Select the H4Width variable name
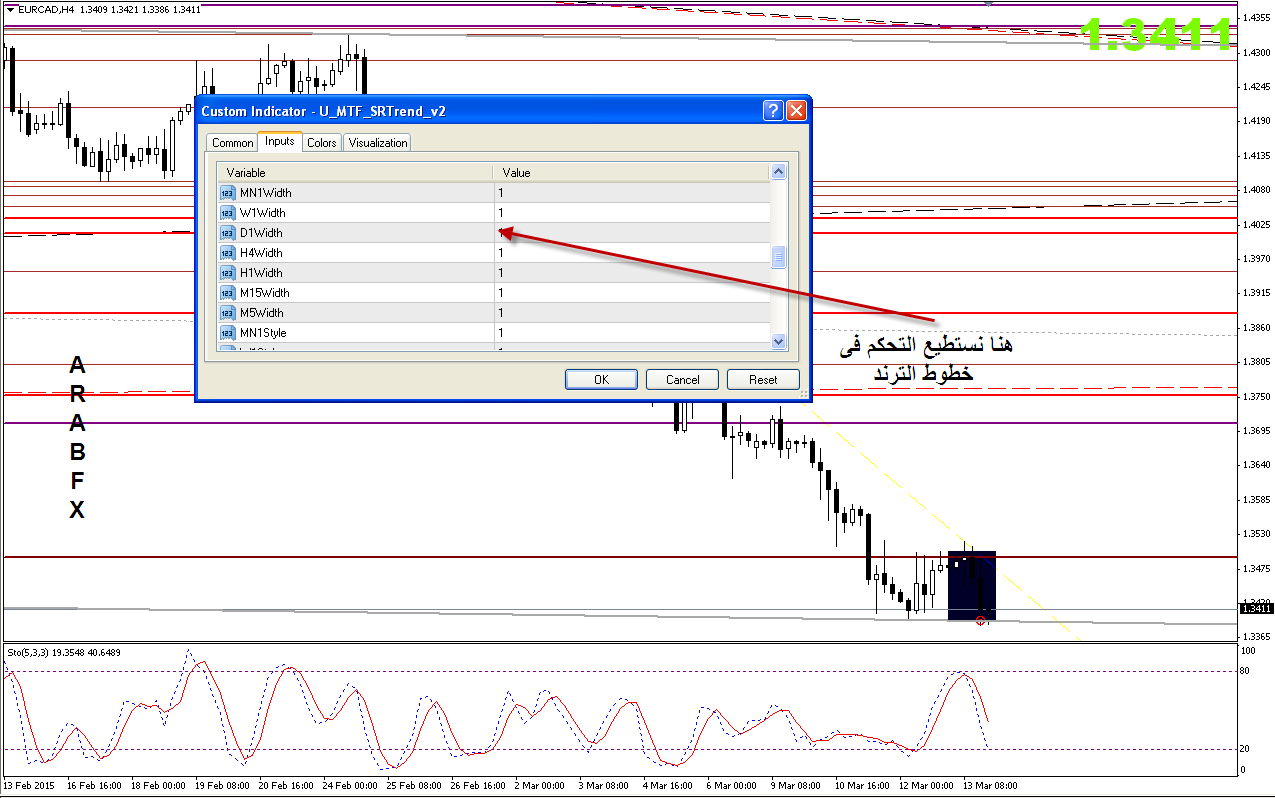1275x798 pixels. point(262,252)
